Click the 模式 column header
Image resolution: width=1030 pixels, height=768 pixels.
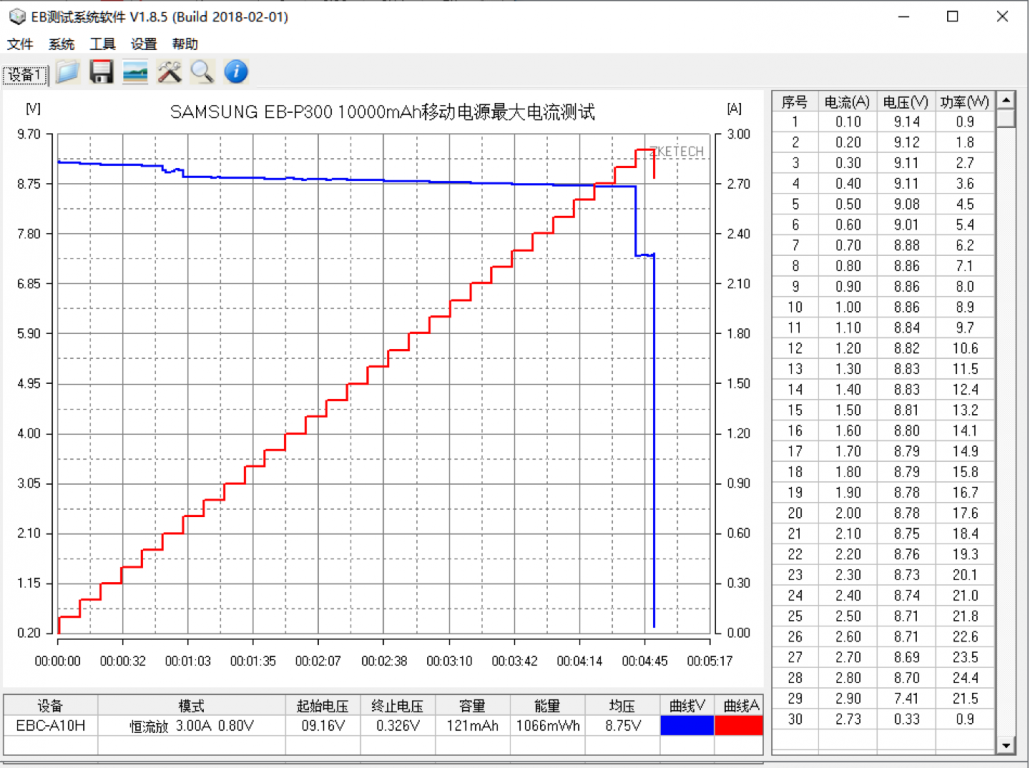tap(191, 706)
